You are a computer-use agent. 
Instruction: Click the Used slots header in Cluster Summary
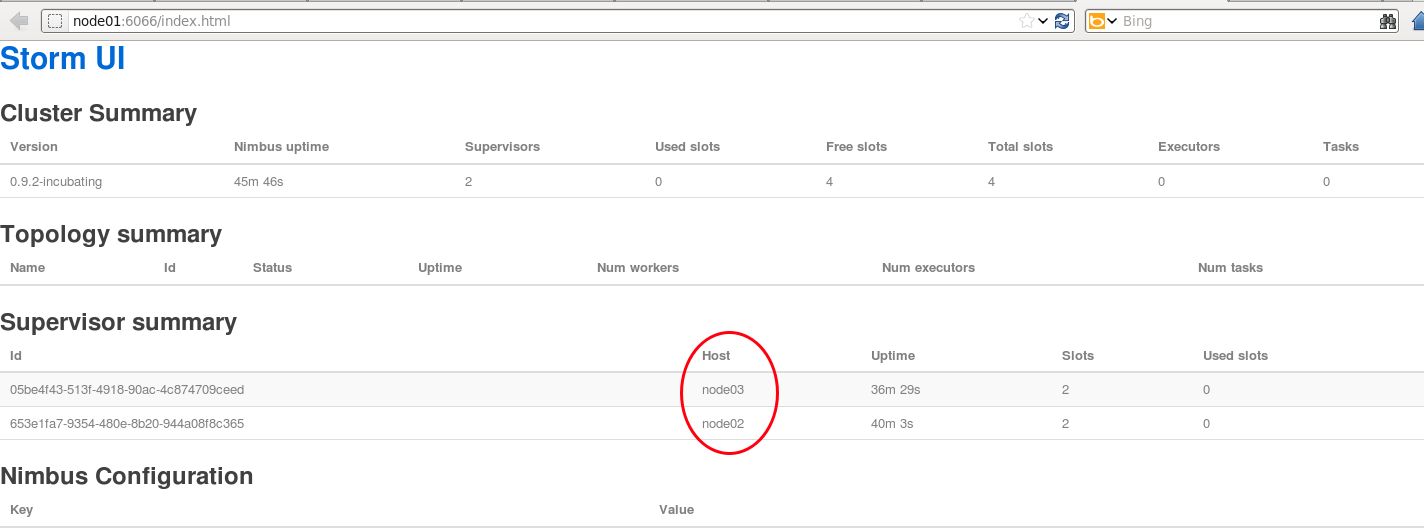pyautogui.click(x=687, y=147)
